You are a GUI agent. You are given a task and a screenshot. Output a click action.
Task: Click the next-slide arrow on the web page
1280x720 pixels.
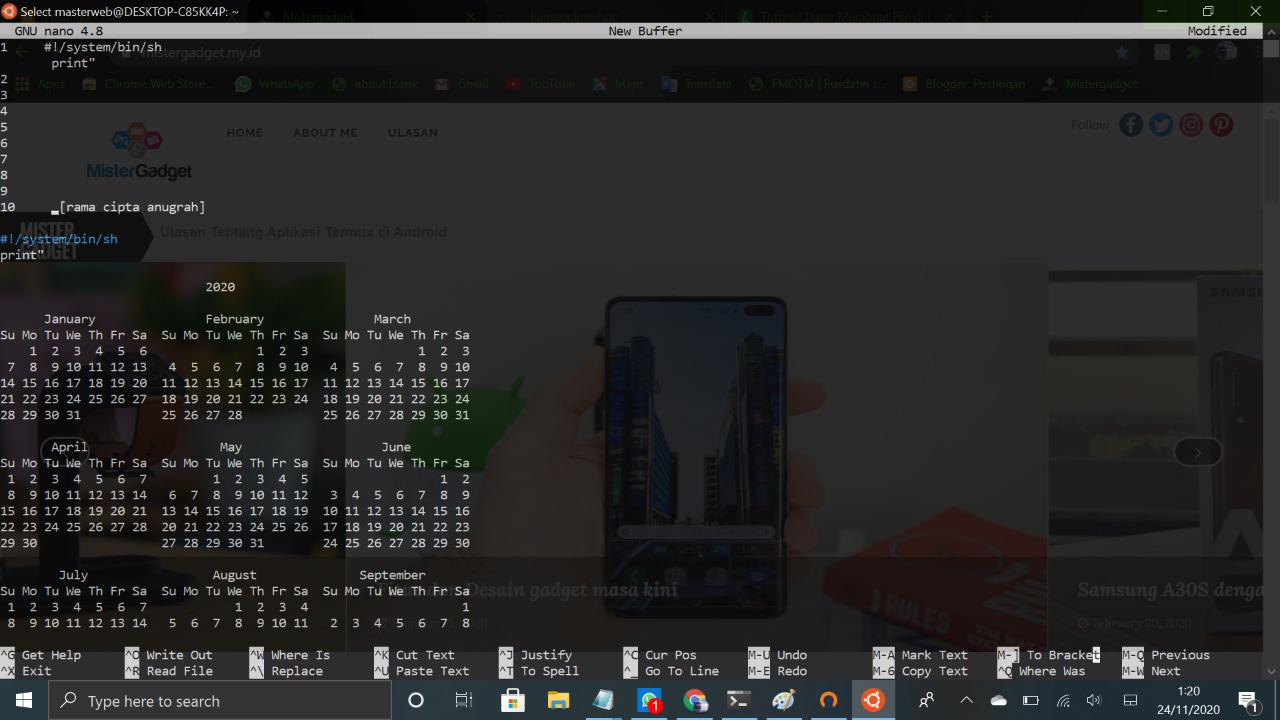click(x=1198, y=452)
